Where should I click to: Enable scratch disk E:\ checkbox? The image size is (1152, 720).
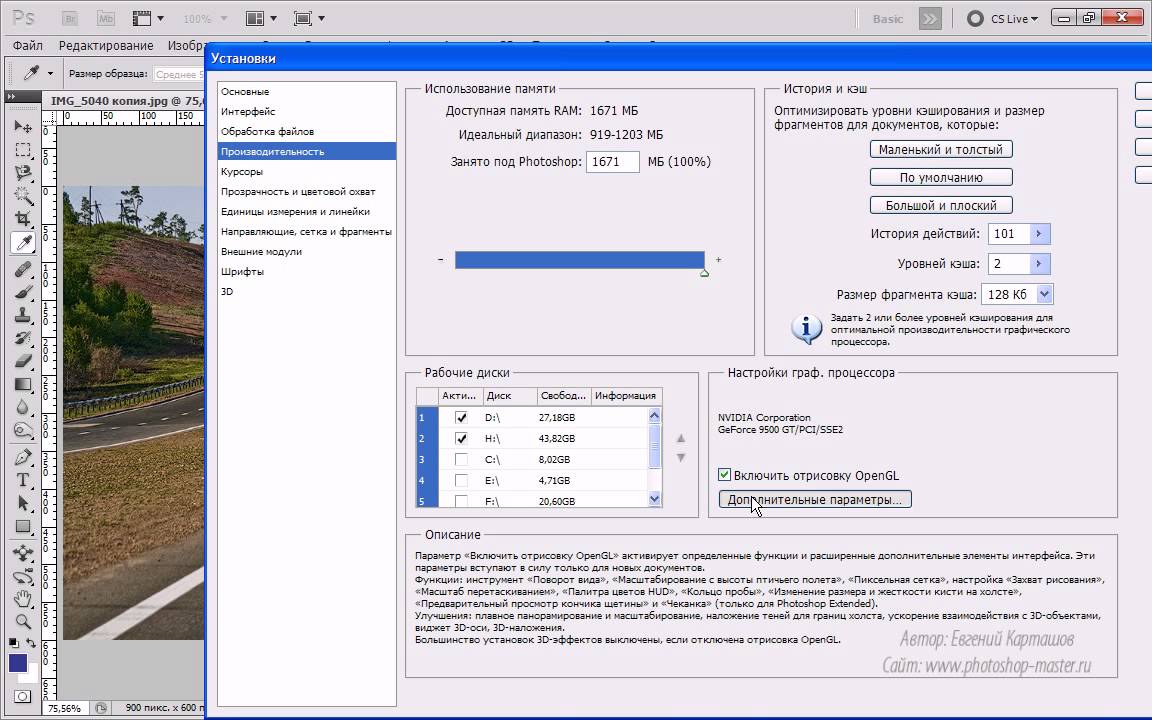point(461,480)
